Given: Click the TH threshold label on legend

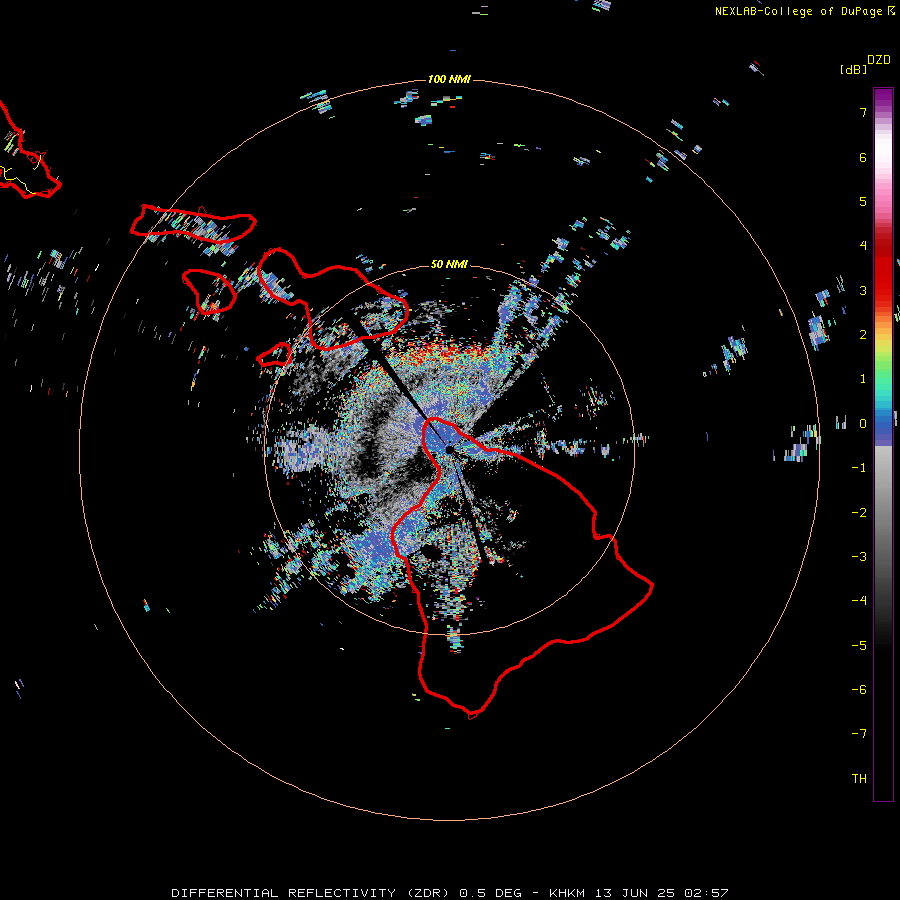Looking at the screenshot, I should 859,779.
